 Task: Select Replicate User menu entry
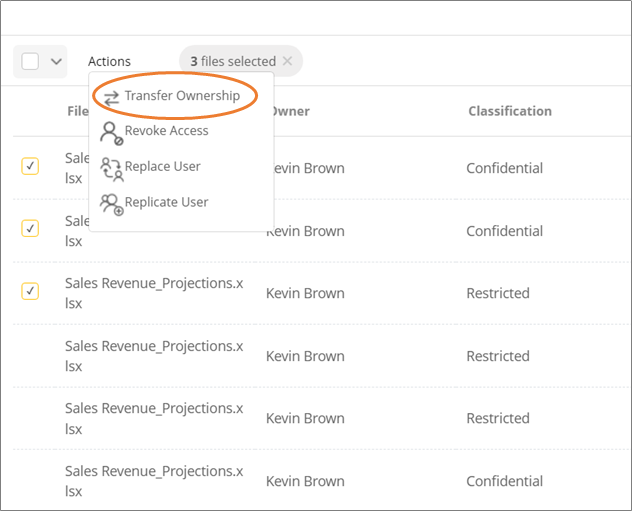coord(166,202)
